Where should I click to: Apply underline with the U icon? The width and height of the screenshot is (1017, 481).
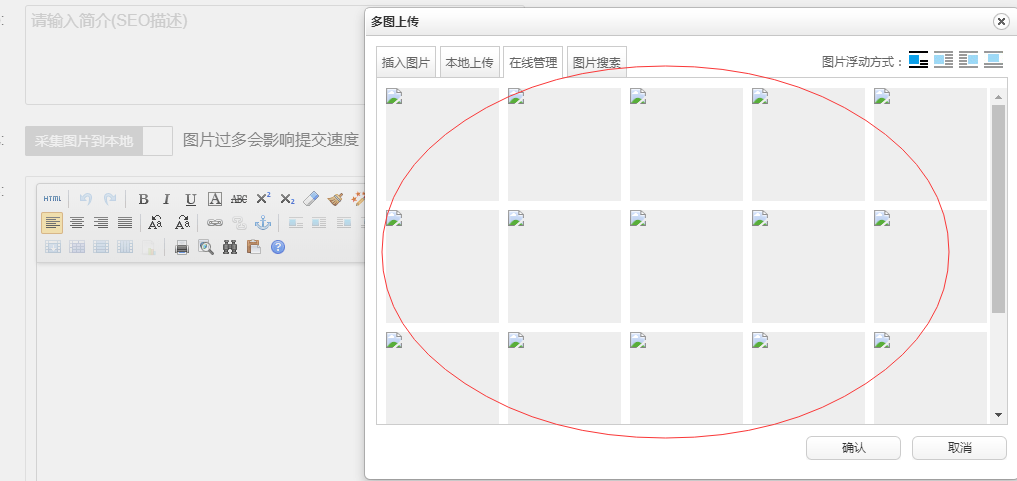click(x=190, y=198)
